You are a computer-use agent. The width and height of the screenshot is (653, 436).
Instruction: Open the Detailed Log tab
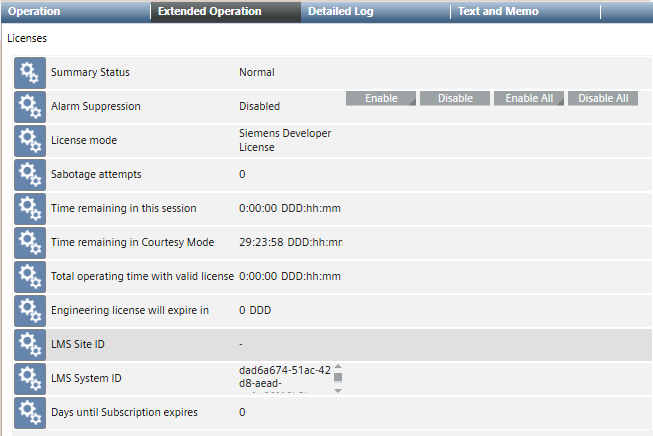point(340,12)
